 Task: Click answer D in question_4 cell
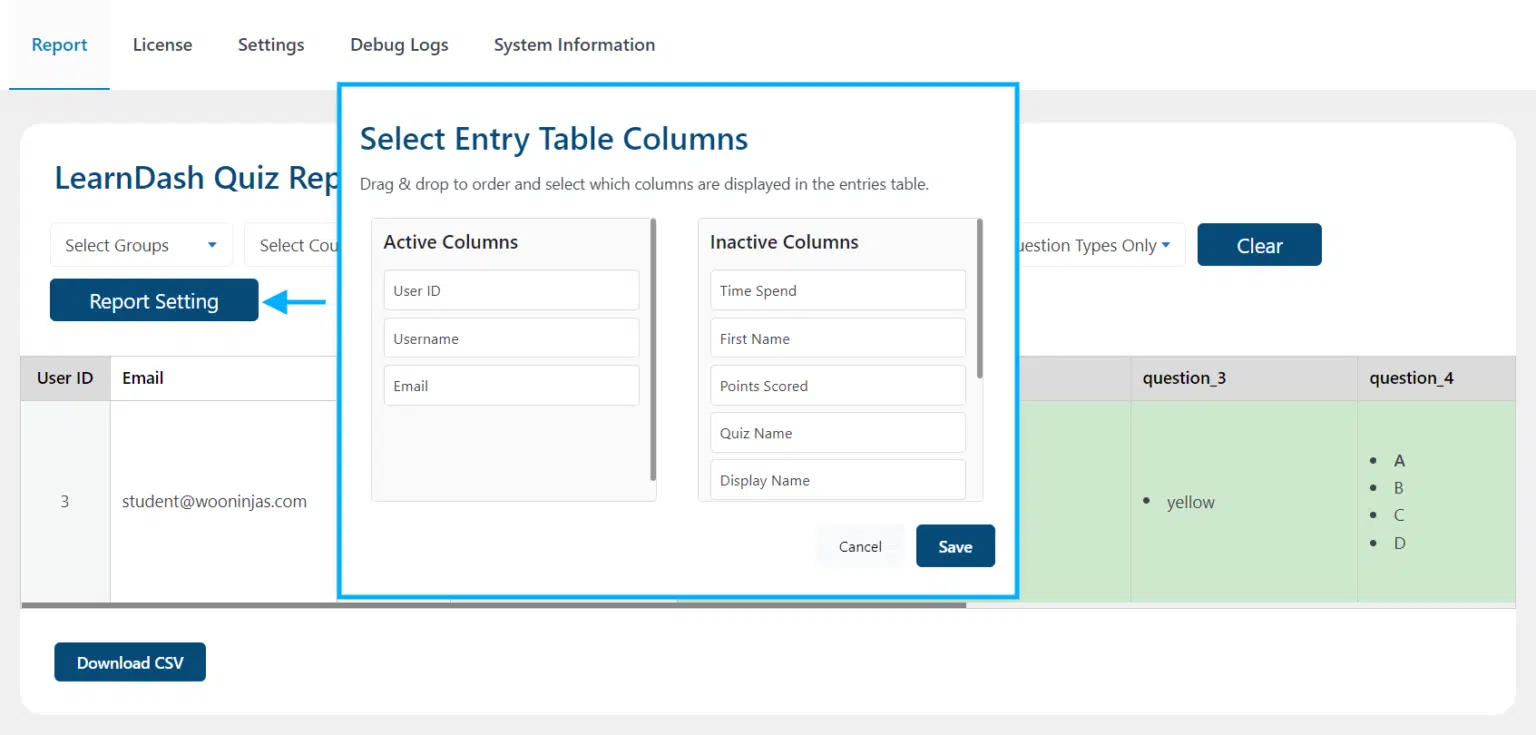click(1399, 543)
